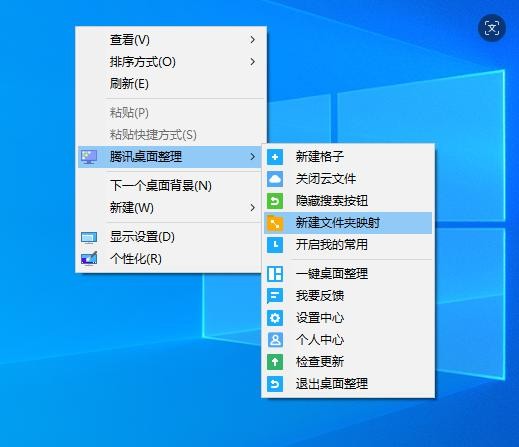Choose 关闭云文件
This screenshot has width=519, height=447.
click(348, 179)
